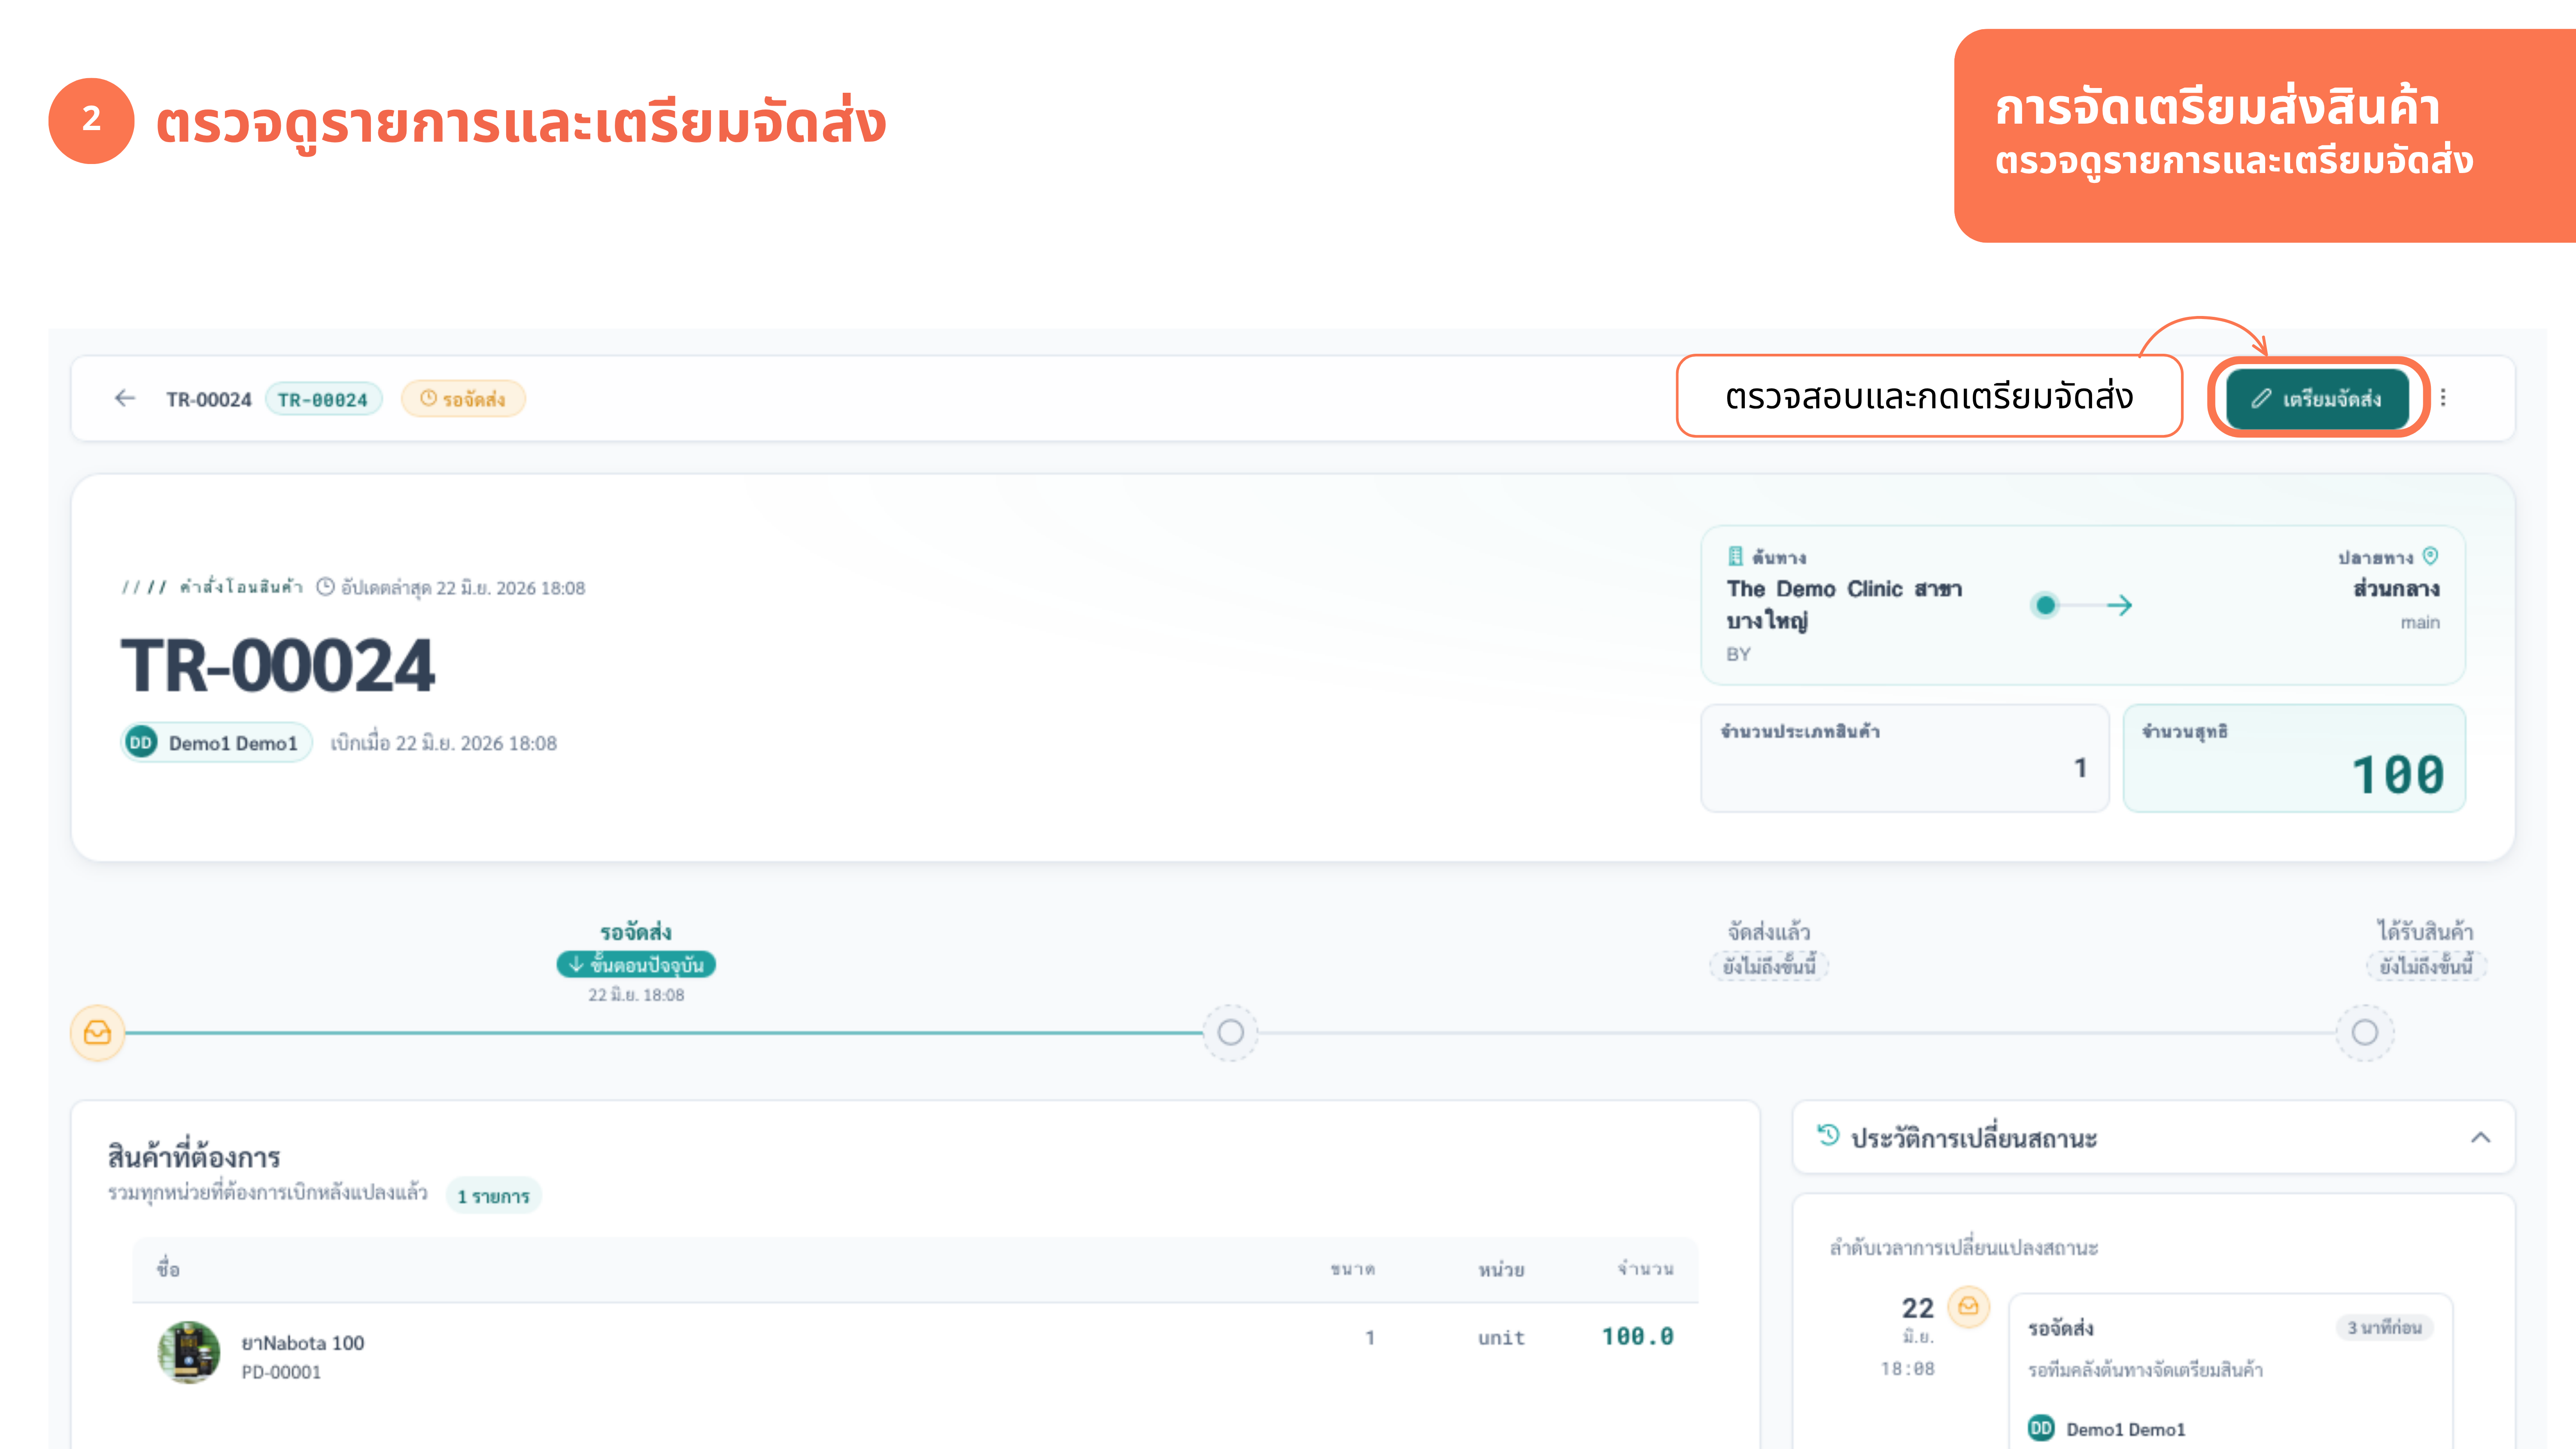Click the unit value in product row

pos(1501,1338)
